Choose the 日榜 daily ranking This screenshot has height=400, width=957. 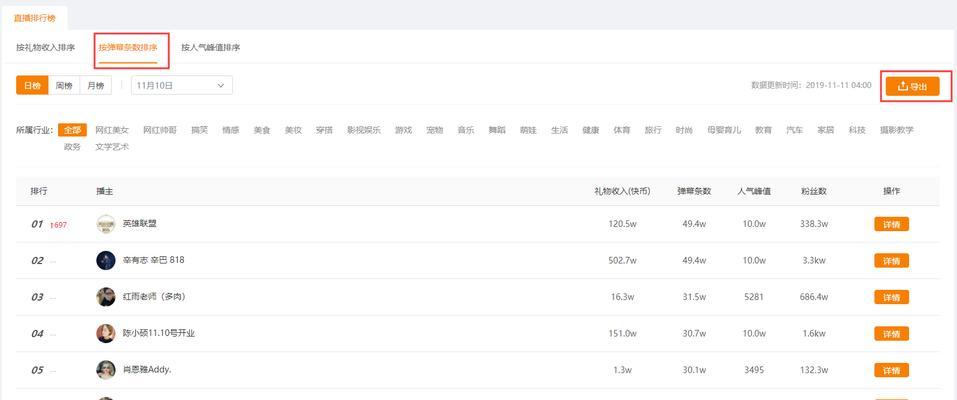(x=32, y=85)
